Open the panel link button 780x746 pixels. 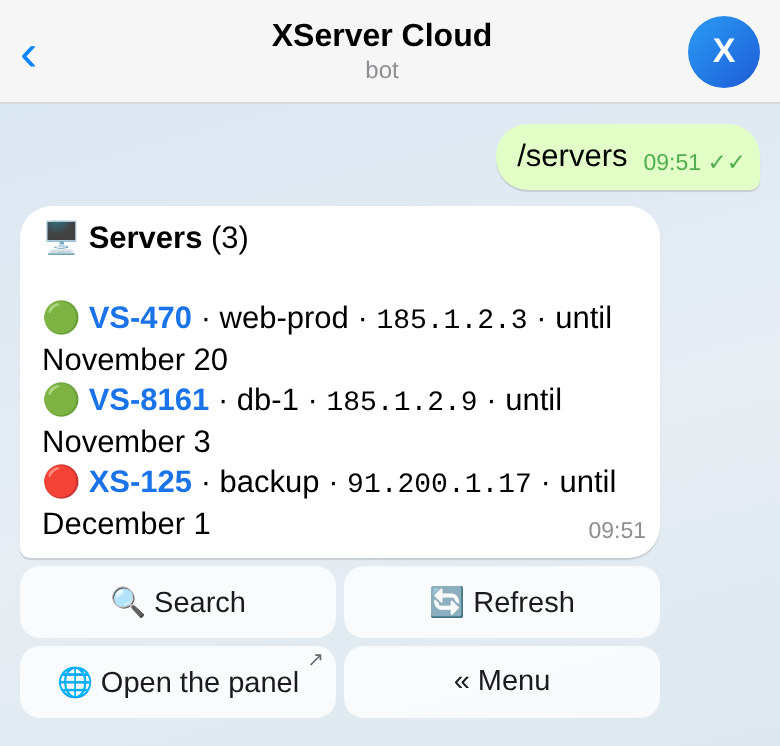[178, 682]
